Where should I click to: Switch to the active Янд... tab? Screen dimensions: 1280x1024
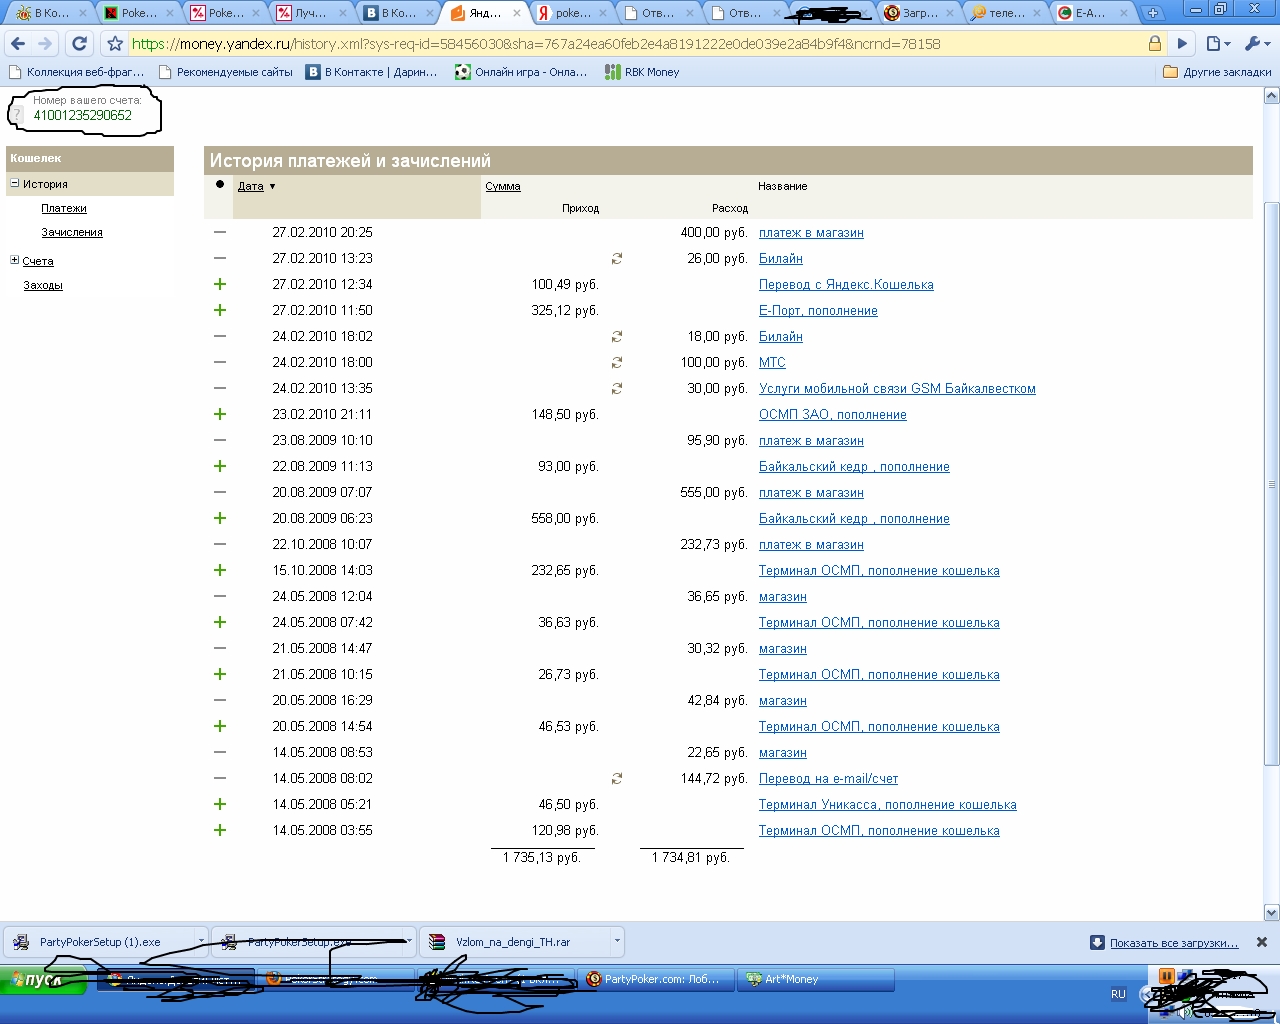tap(485, 13)
